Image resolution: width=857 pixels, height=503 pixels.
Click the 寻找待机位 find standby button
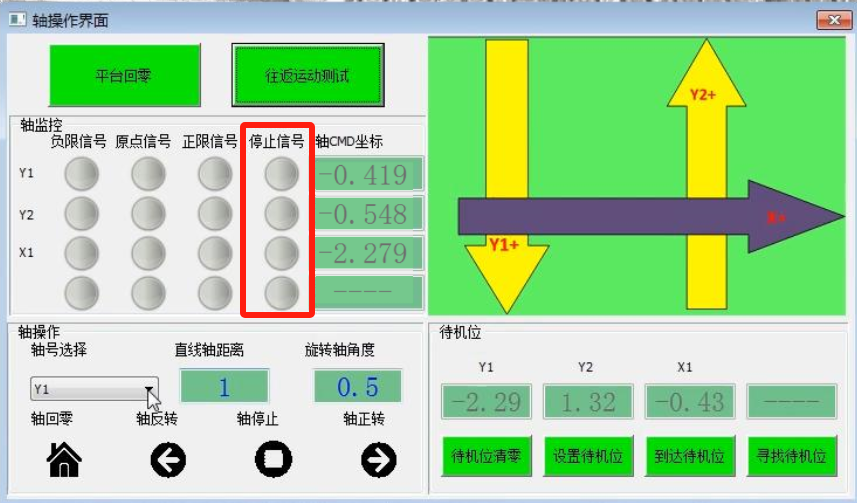coord(792,456)
